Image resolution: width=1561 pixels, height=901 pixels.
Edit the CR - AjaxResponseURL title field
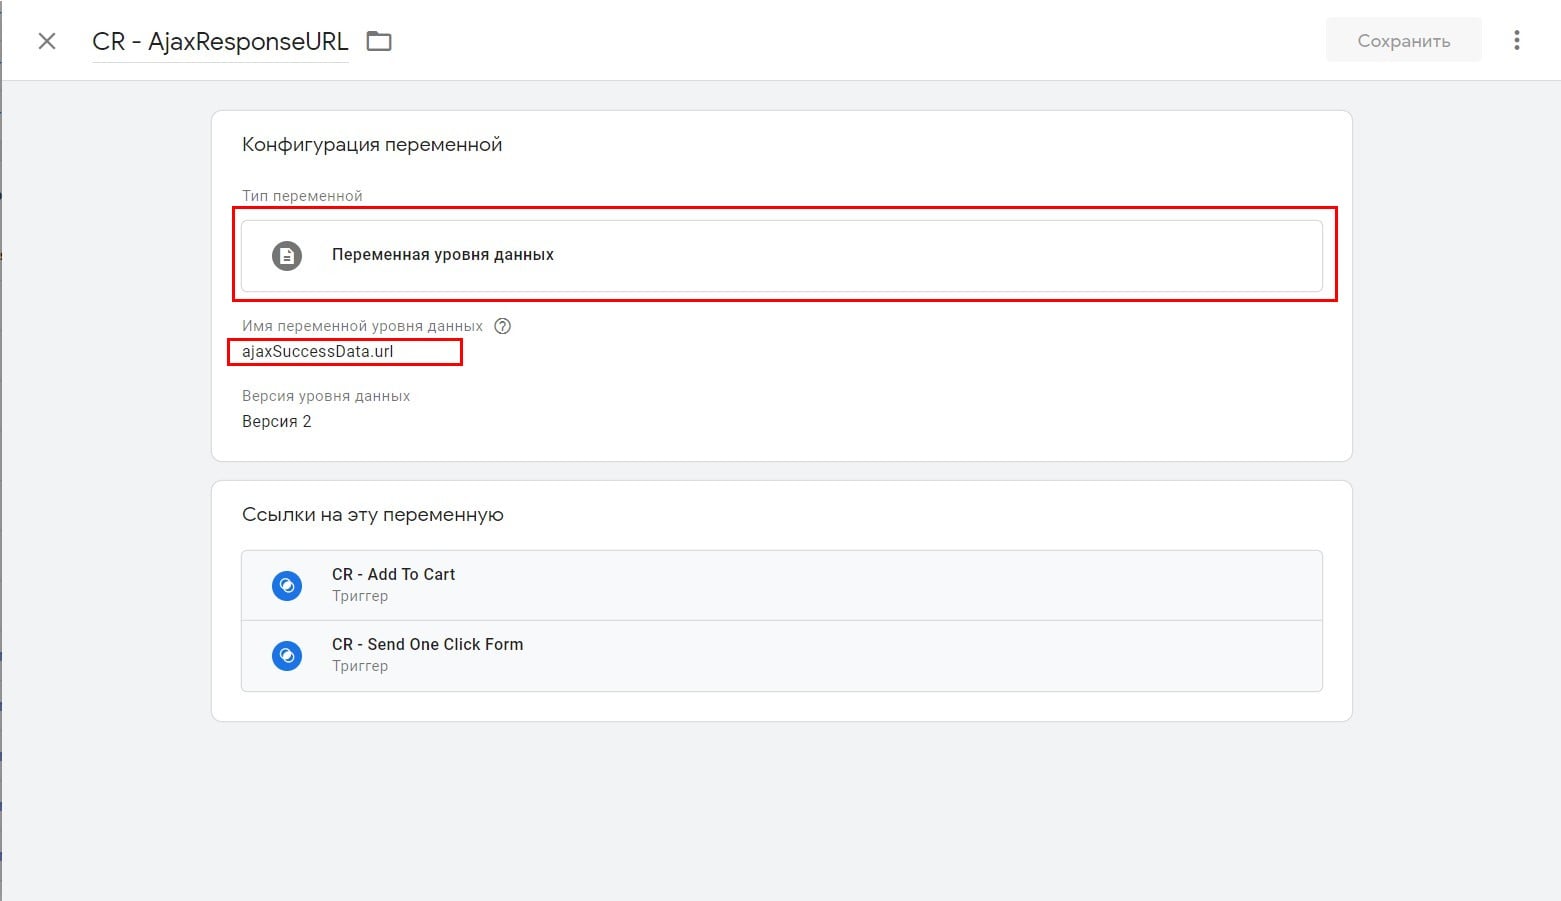click(220, 42)
